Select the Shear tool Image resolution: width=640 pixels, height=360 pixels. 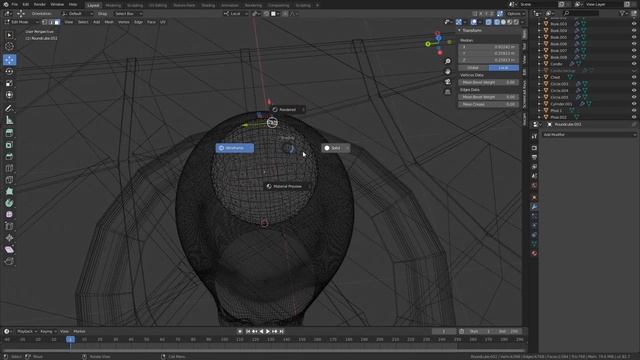[x=9, y=249]
